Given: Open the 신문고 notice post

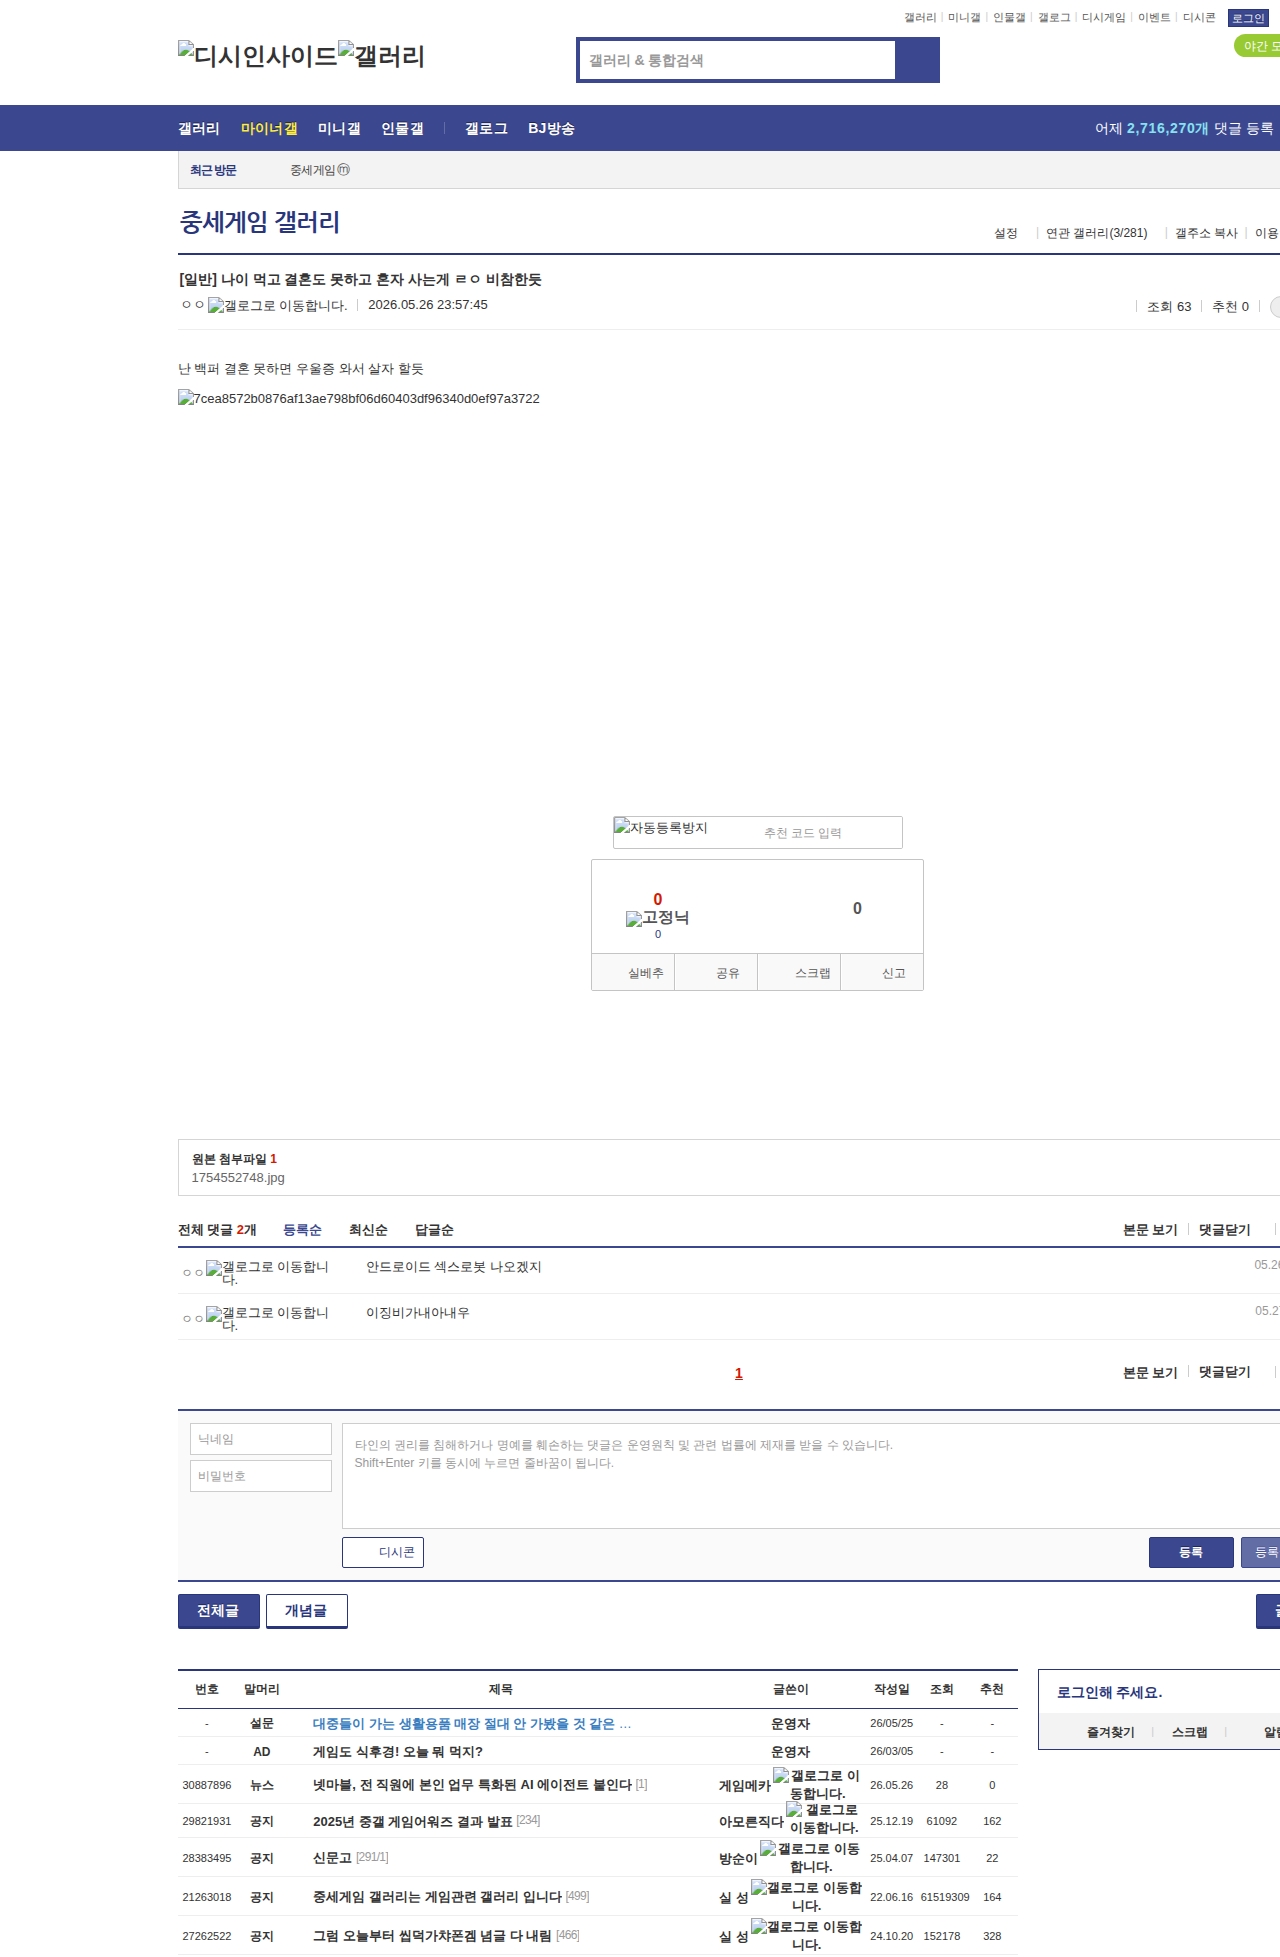Looking at the screenshot, I should 332,1858.
